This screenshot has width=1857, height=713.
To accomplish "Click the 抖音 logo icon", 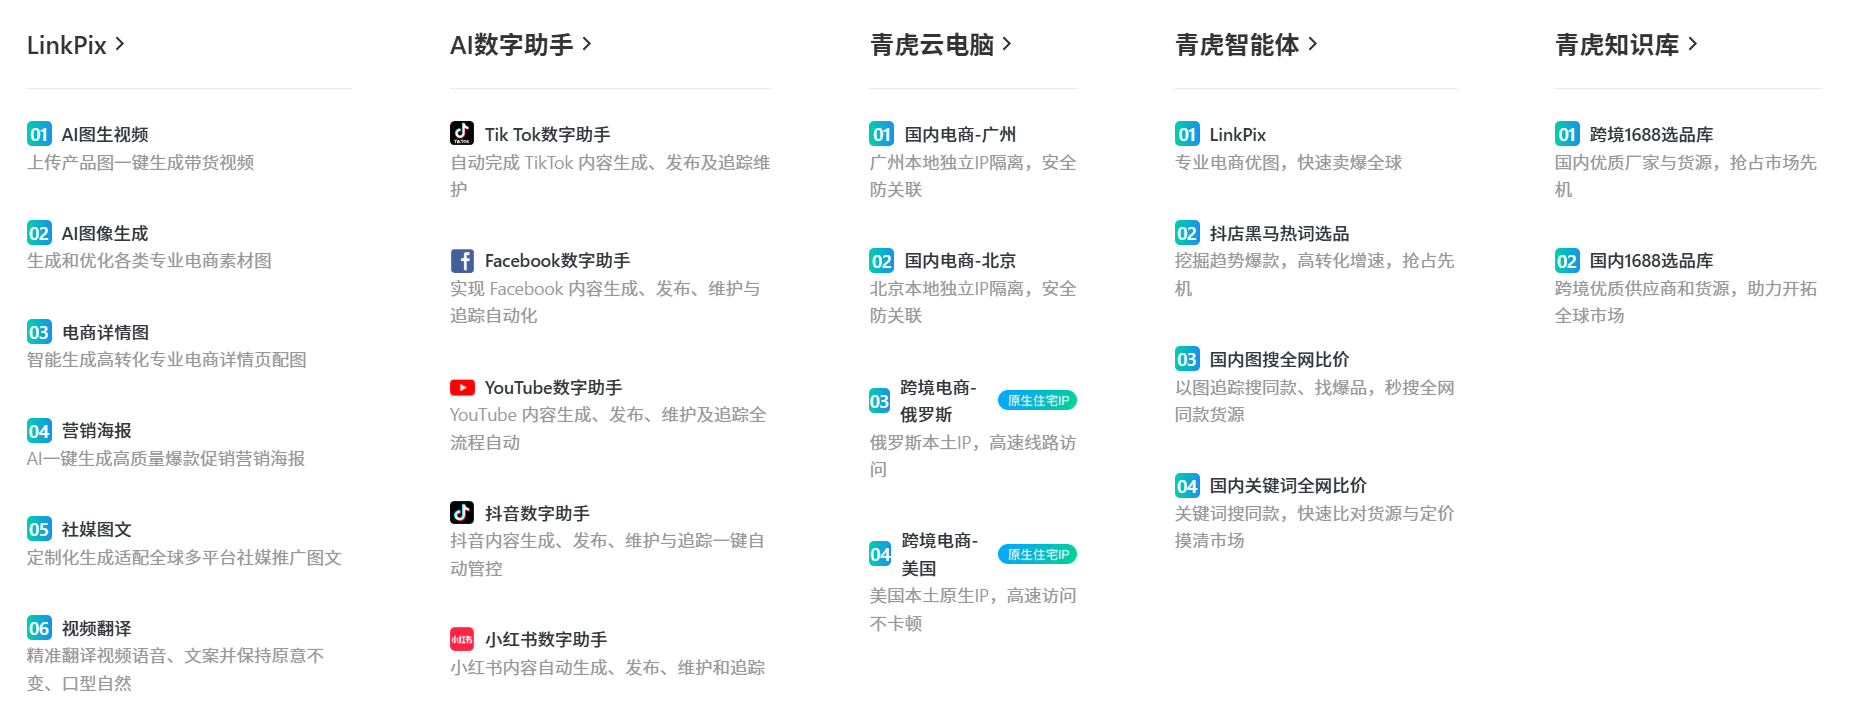I will coord(461,513).
